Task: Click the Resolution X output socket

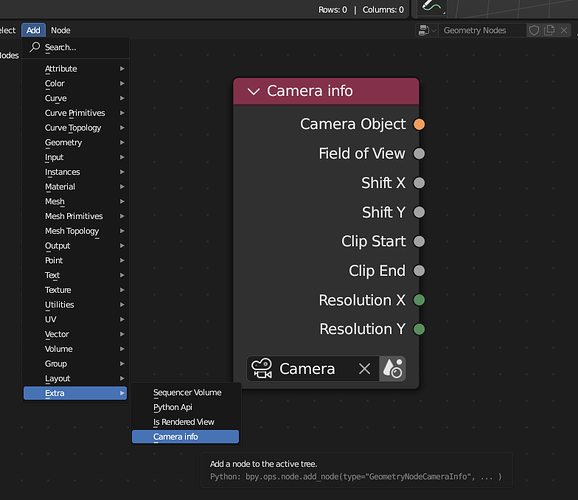Action: pyautogui.click(x=419, y=300)
